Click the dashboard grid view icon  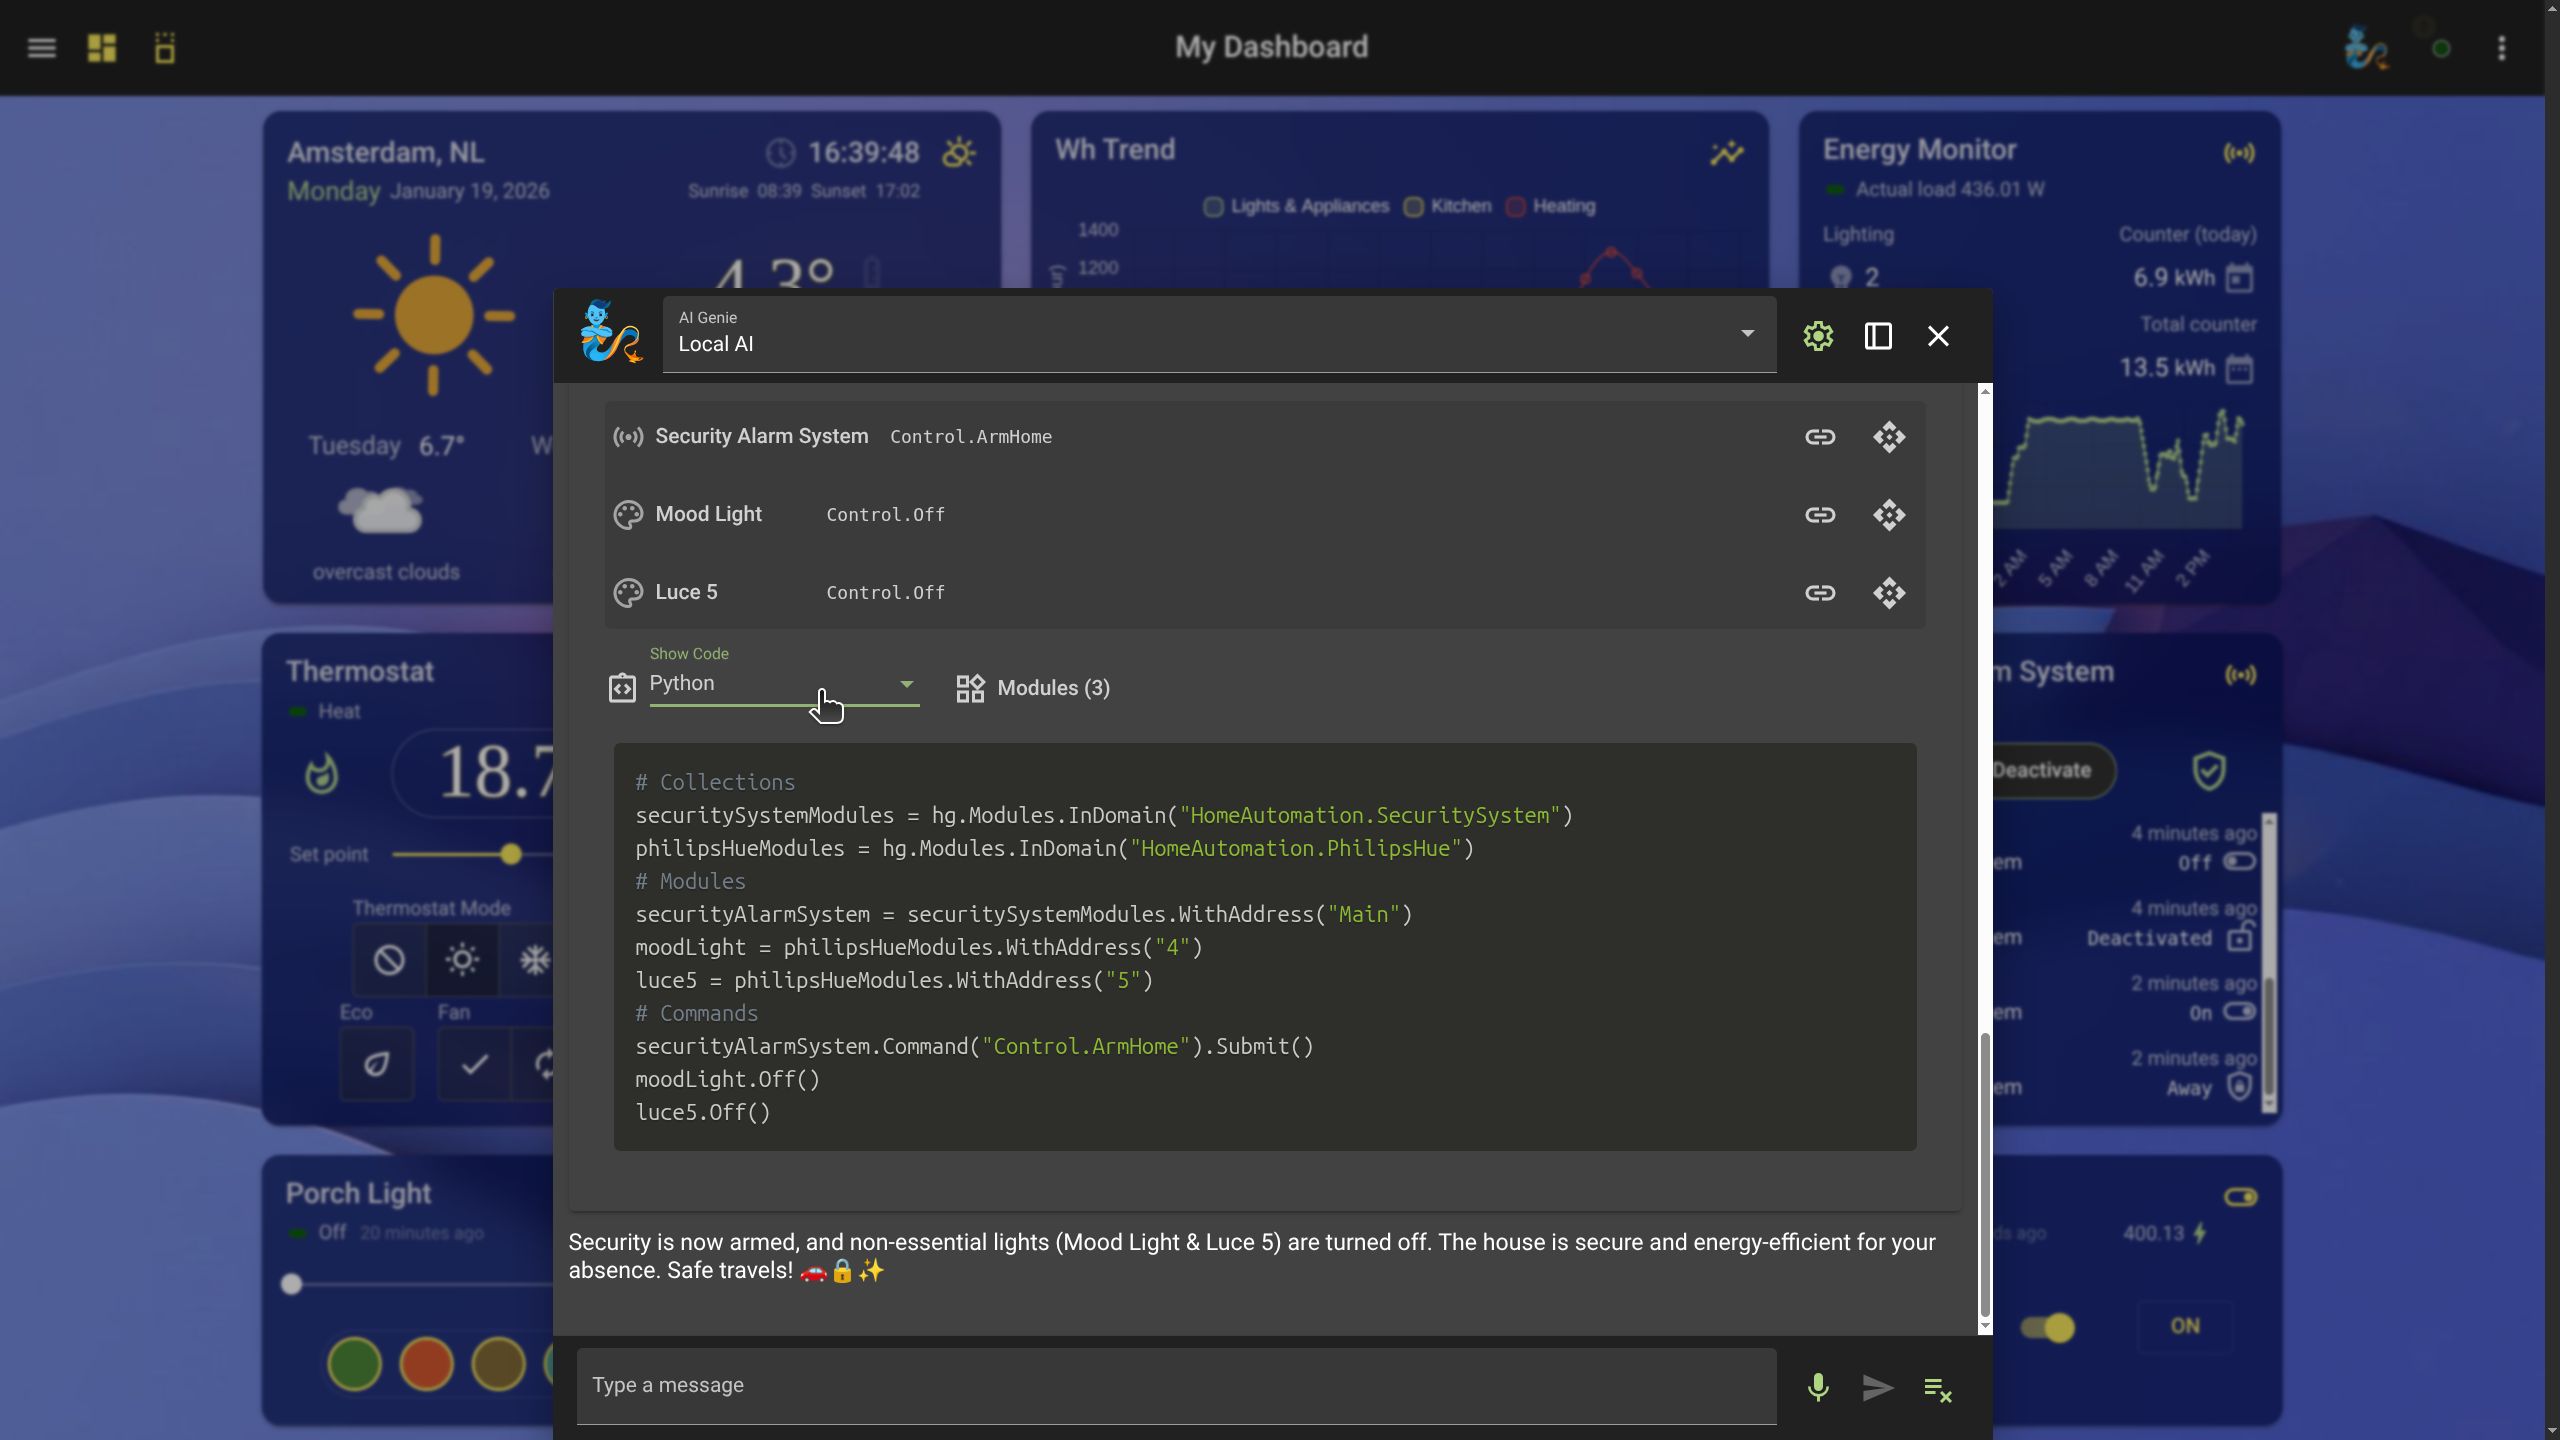click(x=102, y=48)
